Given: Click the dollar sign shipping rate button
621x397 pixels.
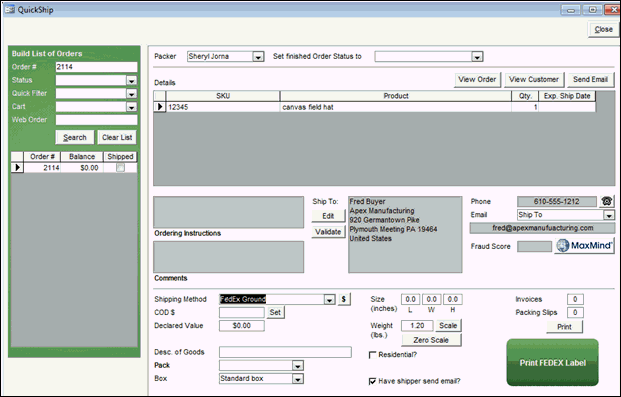Looking at the screenshot, I should (x=344, y=299).
